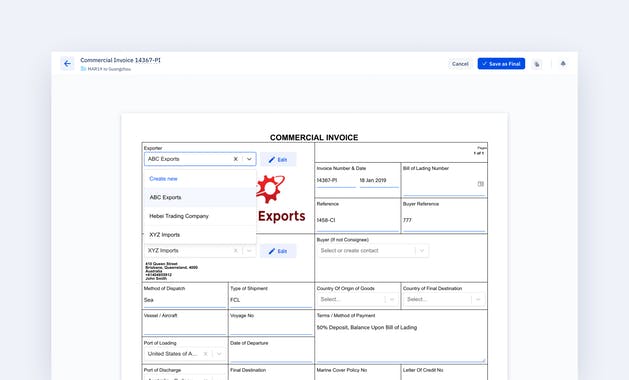Click the invoice number field 14367-PI
This screenshot has height=380, width=629.
(x=336, y=181)
